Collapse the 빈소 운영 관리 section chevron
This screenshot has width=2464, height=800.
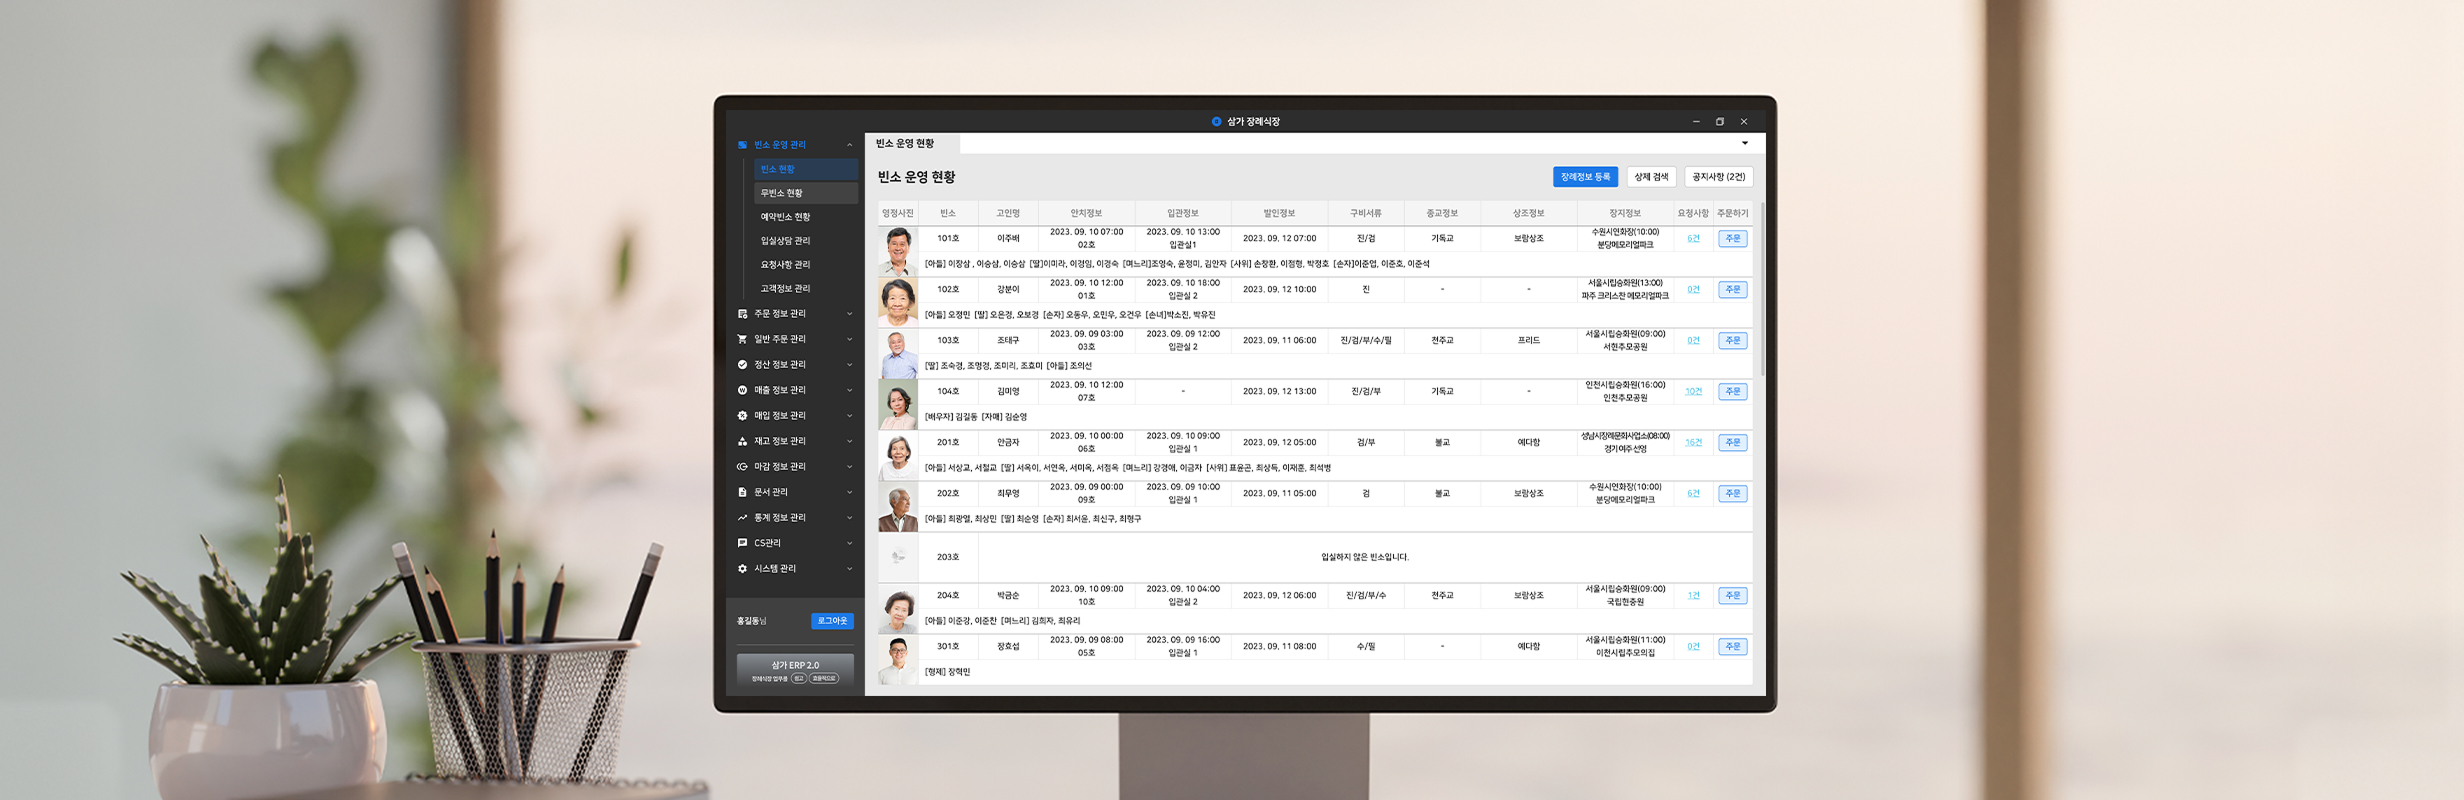coord(850,145)
